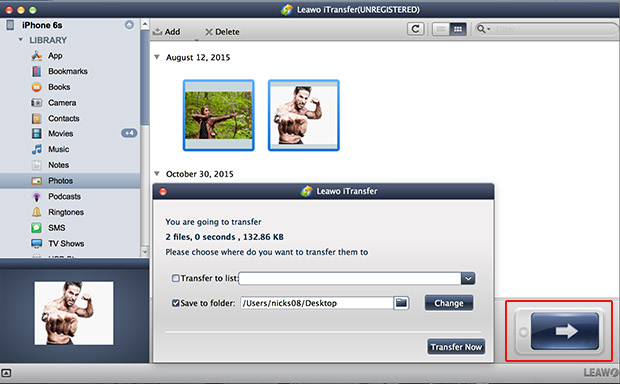Close the Leawo iTransfer dialog

click(x=163, y=192)
